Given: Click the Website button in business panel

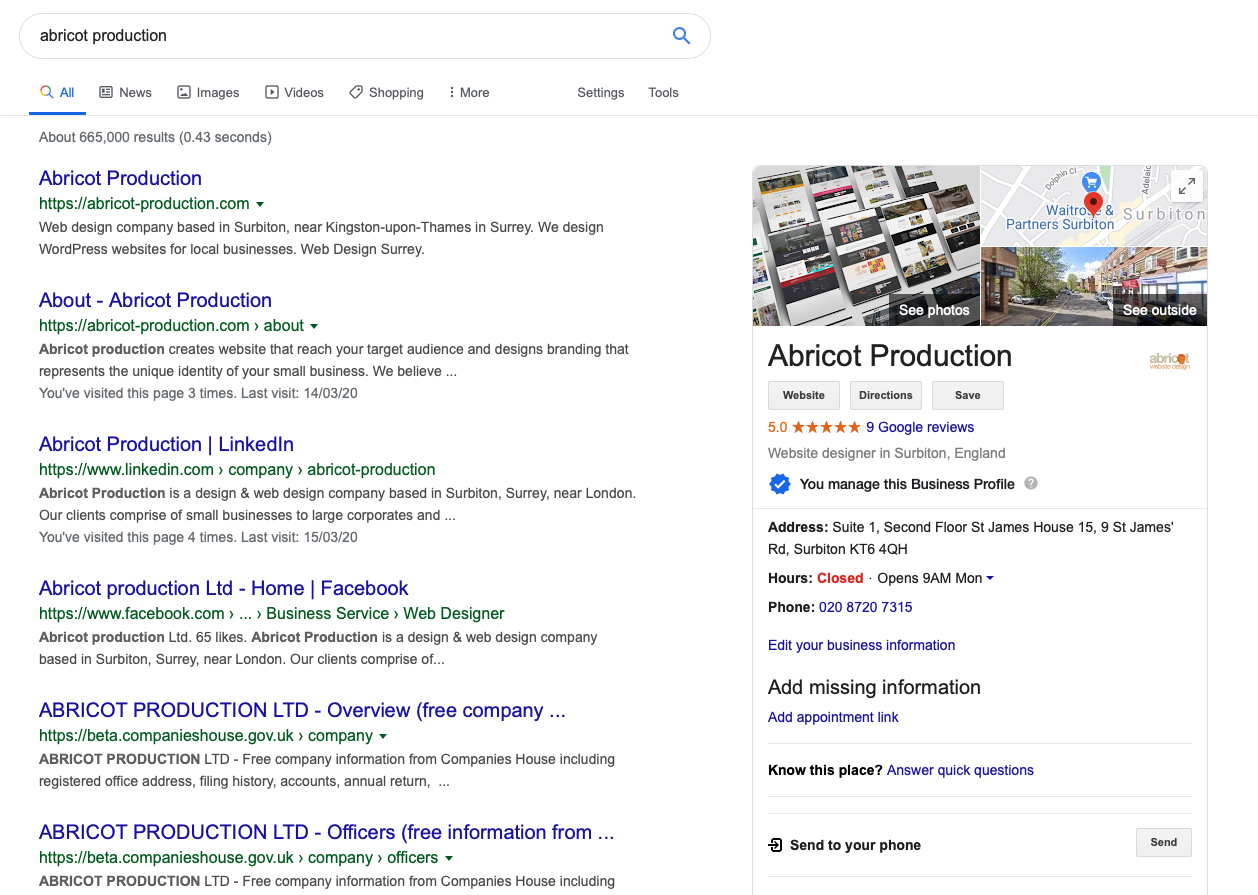Looking at the screenshot, I should coord(804,395).
